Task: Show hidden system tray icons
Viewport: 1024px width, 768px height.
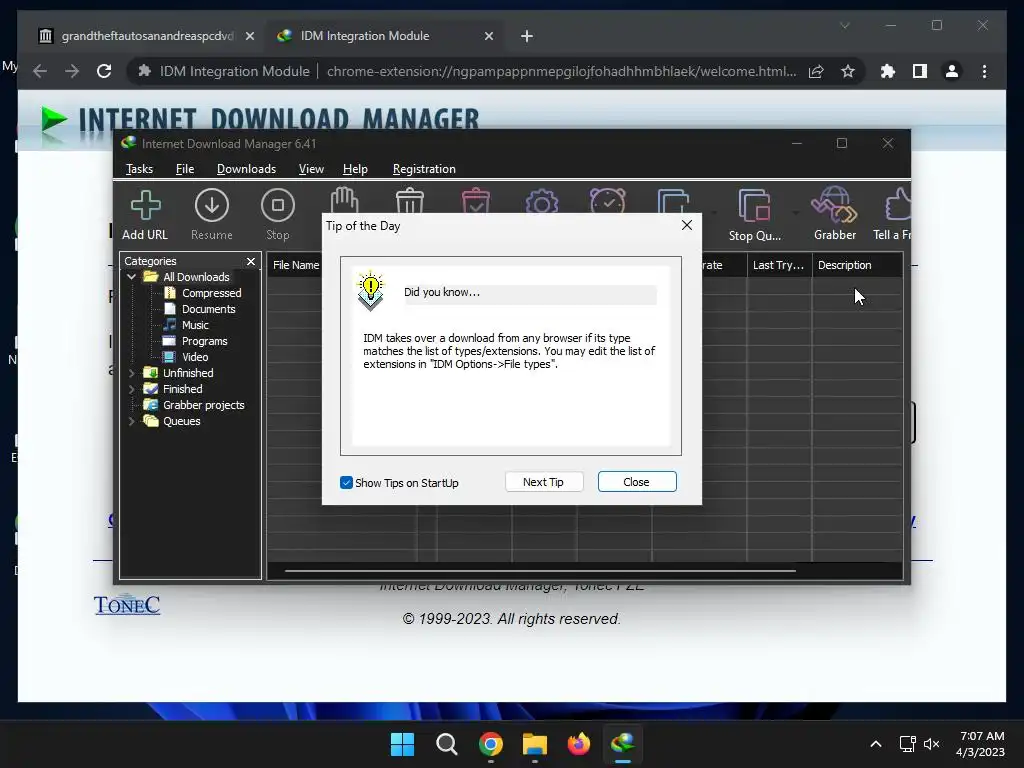Action: [x=876, y=744]
